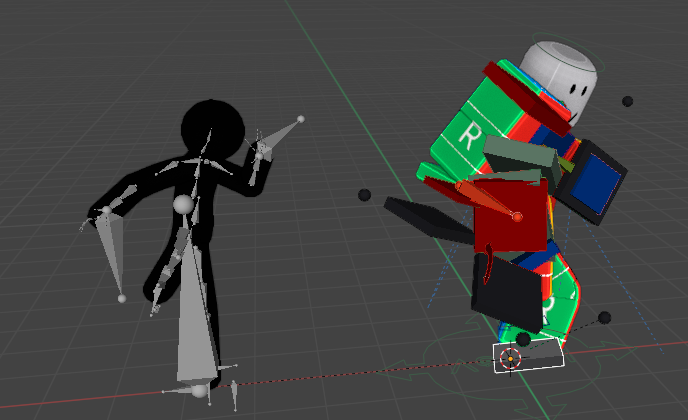The height and width of the screenshot is (420, 688).
Task: Click the gray bone sphere at stickman's foot
Action: [199, 391]
